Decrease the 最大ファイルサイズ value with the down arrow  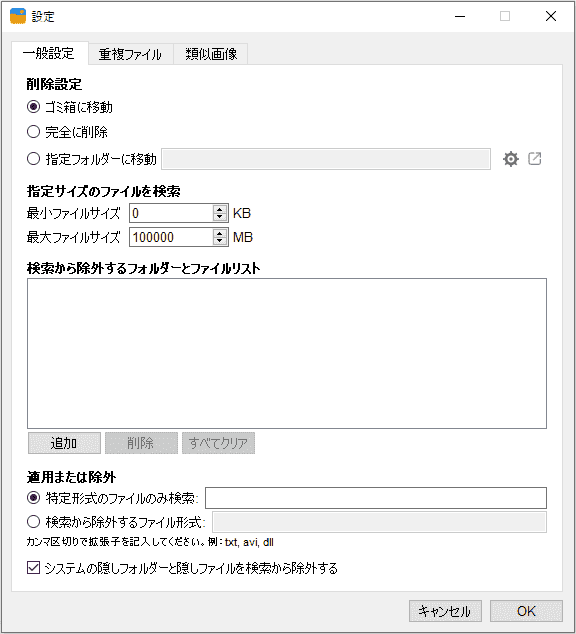(x=219, y=241)
